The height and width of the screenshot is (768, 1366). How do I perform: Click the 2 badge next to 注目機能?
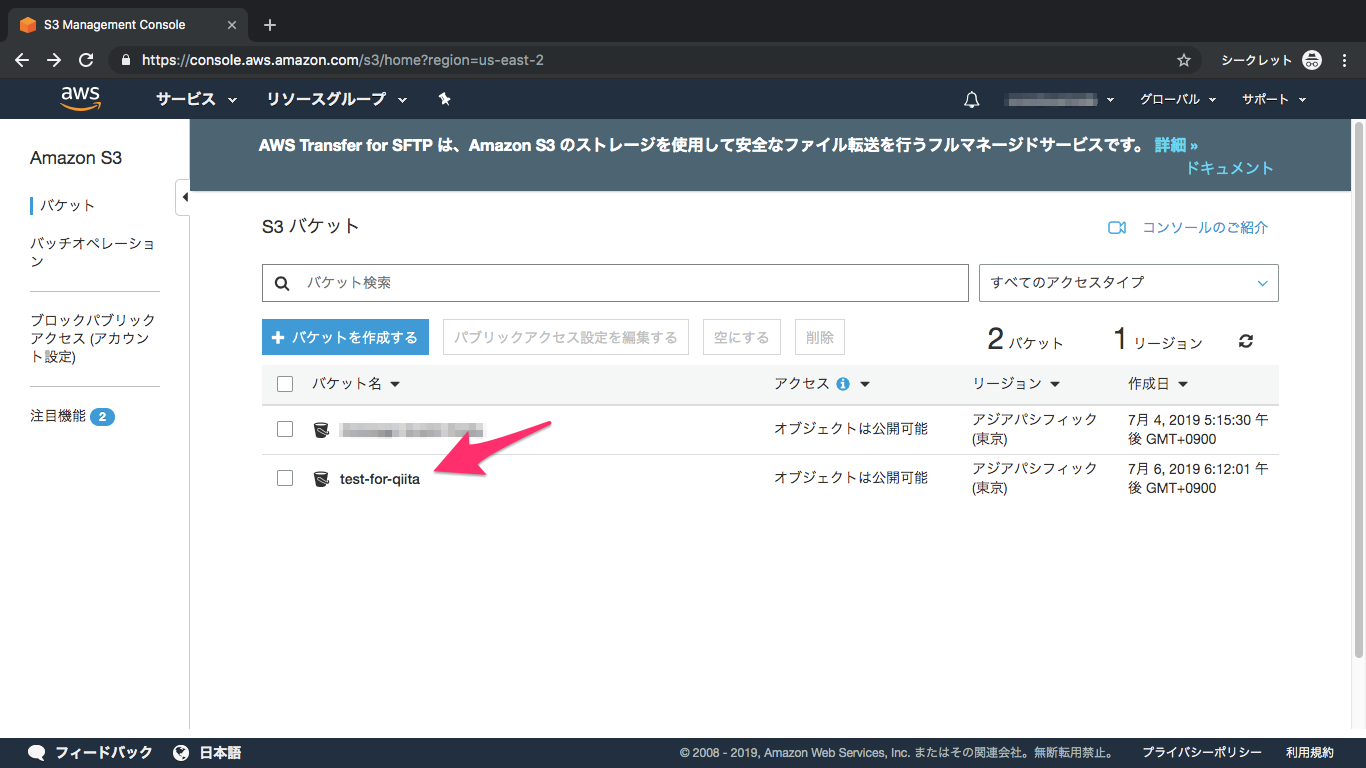(102, 417)
